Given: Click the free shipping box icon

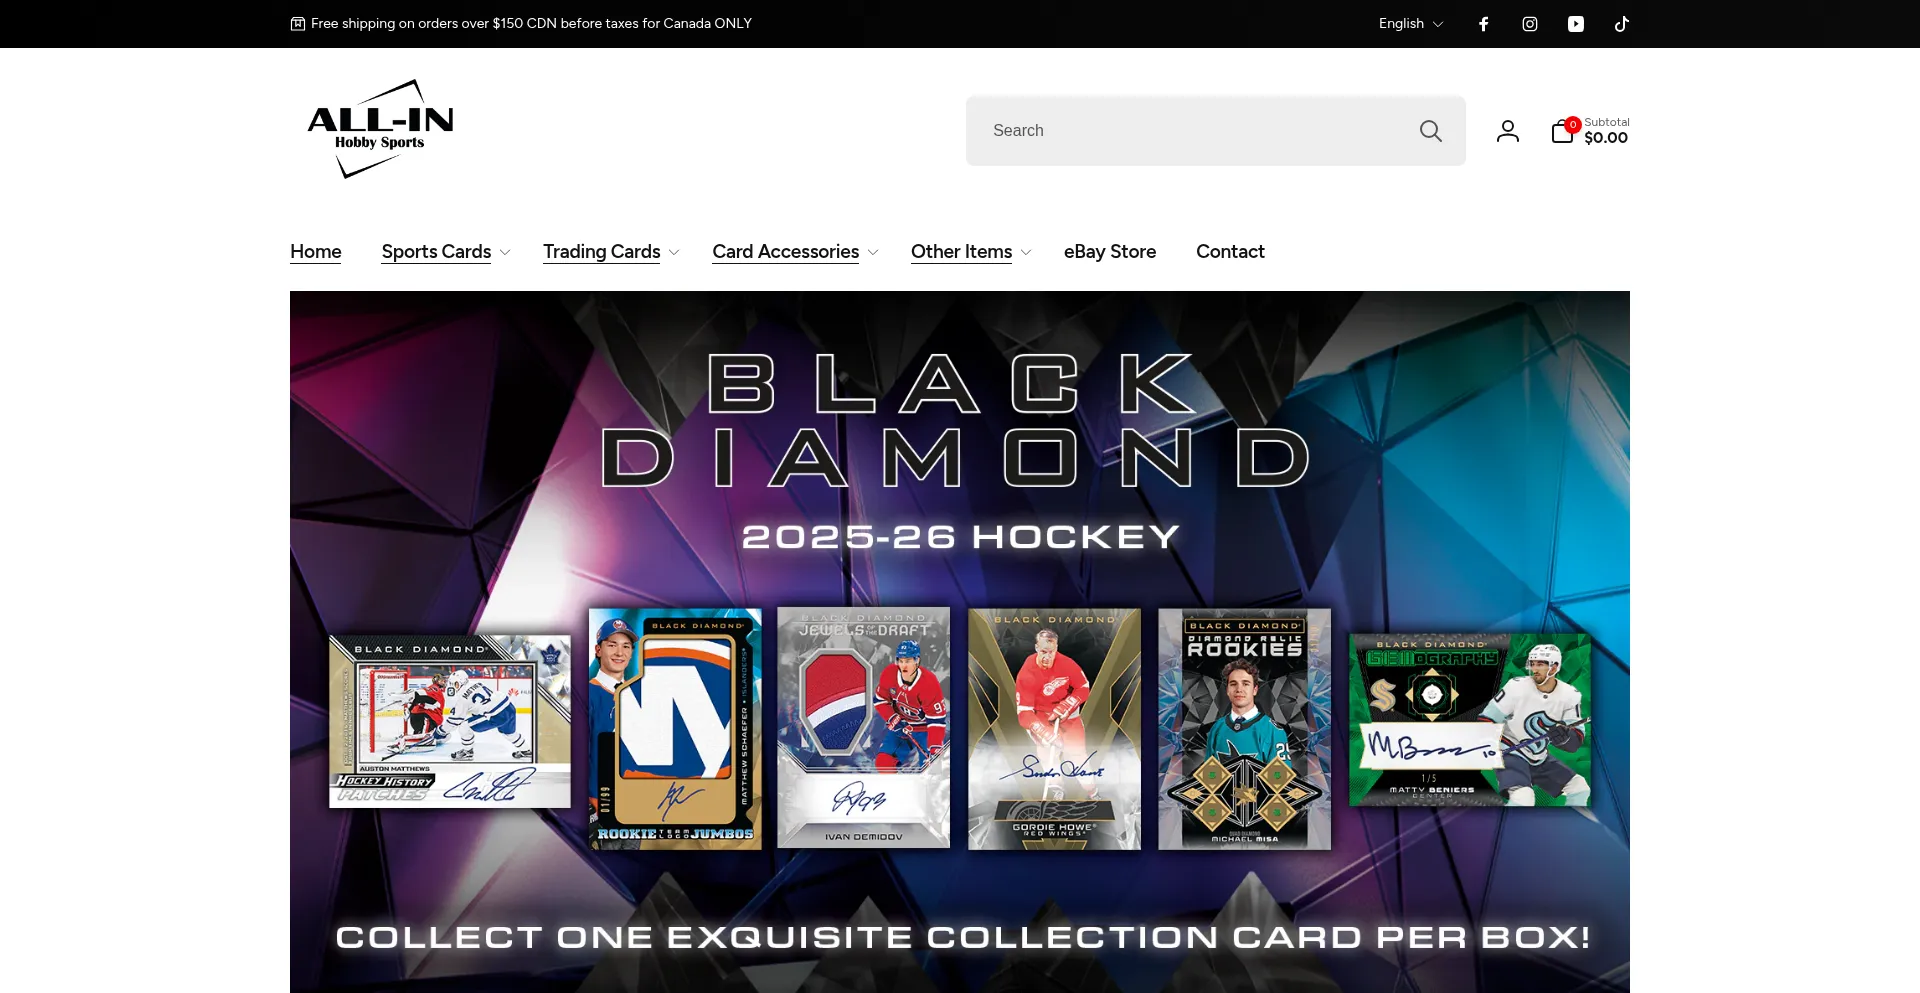Looking at the screenshot, I should click(x=298, y=24).
